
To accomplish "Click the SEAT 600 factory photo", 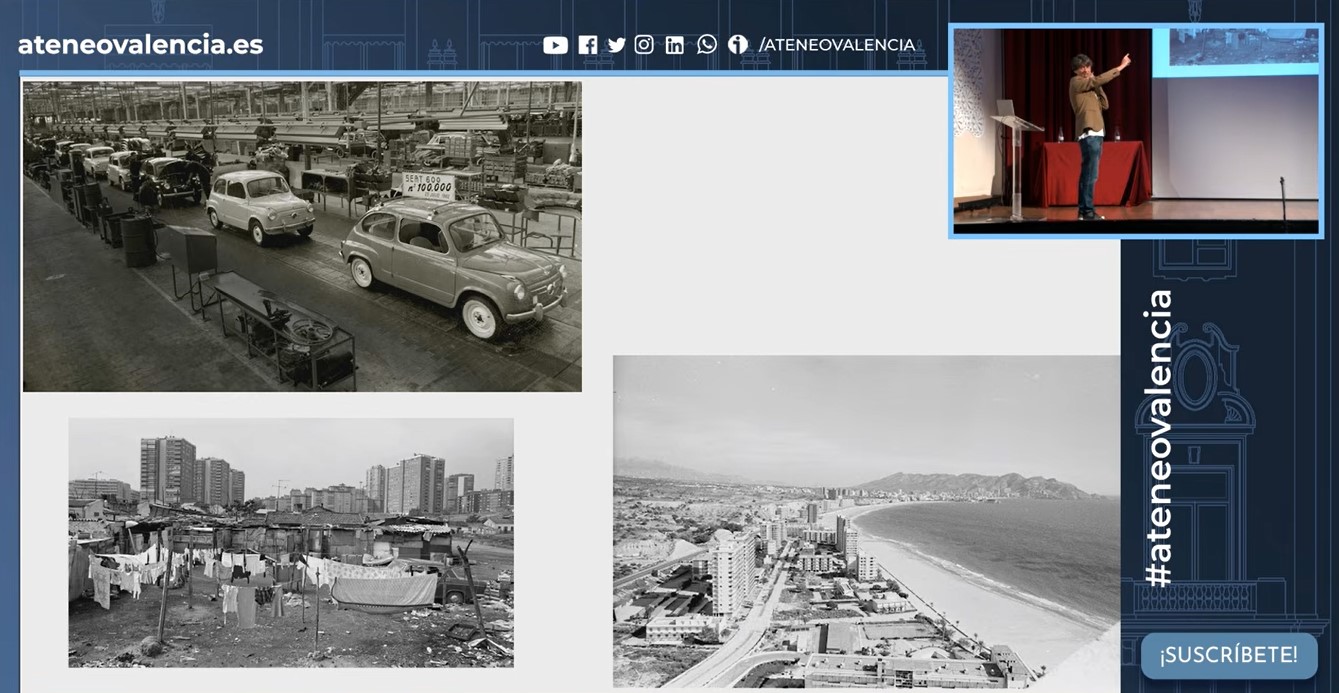I will pyautogui.click(x=302, y=236).
